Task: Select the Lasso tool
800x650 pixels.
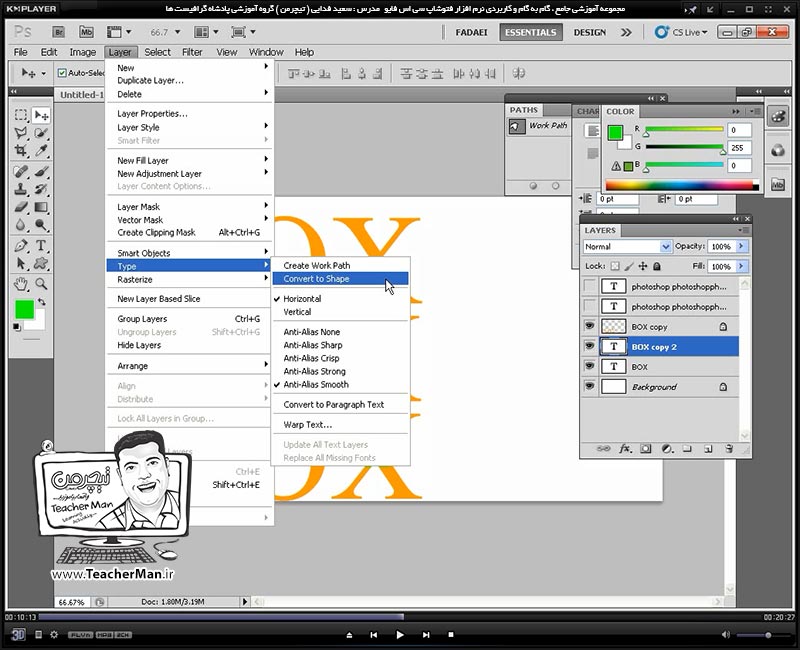Action: click(x=20, y=133)
